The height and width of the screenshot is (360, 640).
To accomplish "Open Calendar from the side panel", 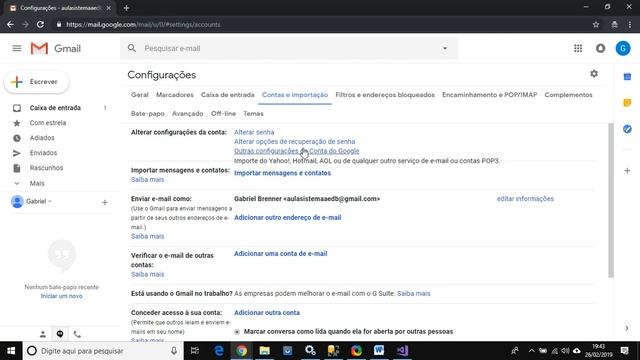I will (x=627, y=77).
